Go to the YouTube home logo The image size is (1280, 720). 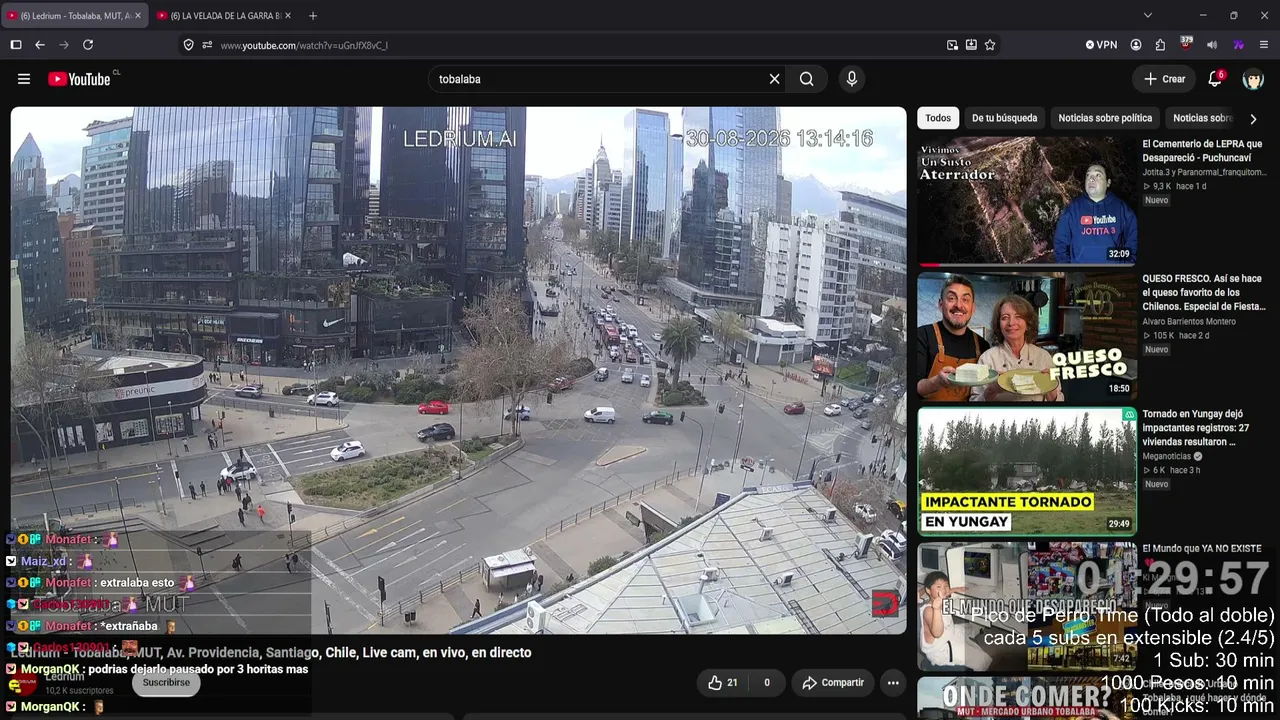(x=80, y=79)
